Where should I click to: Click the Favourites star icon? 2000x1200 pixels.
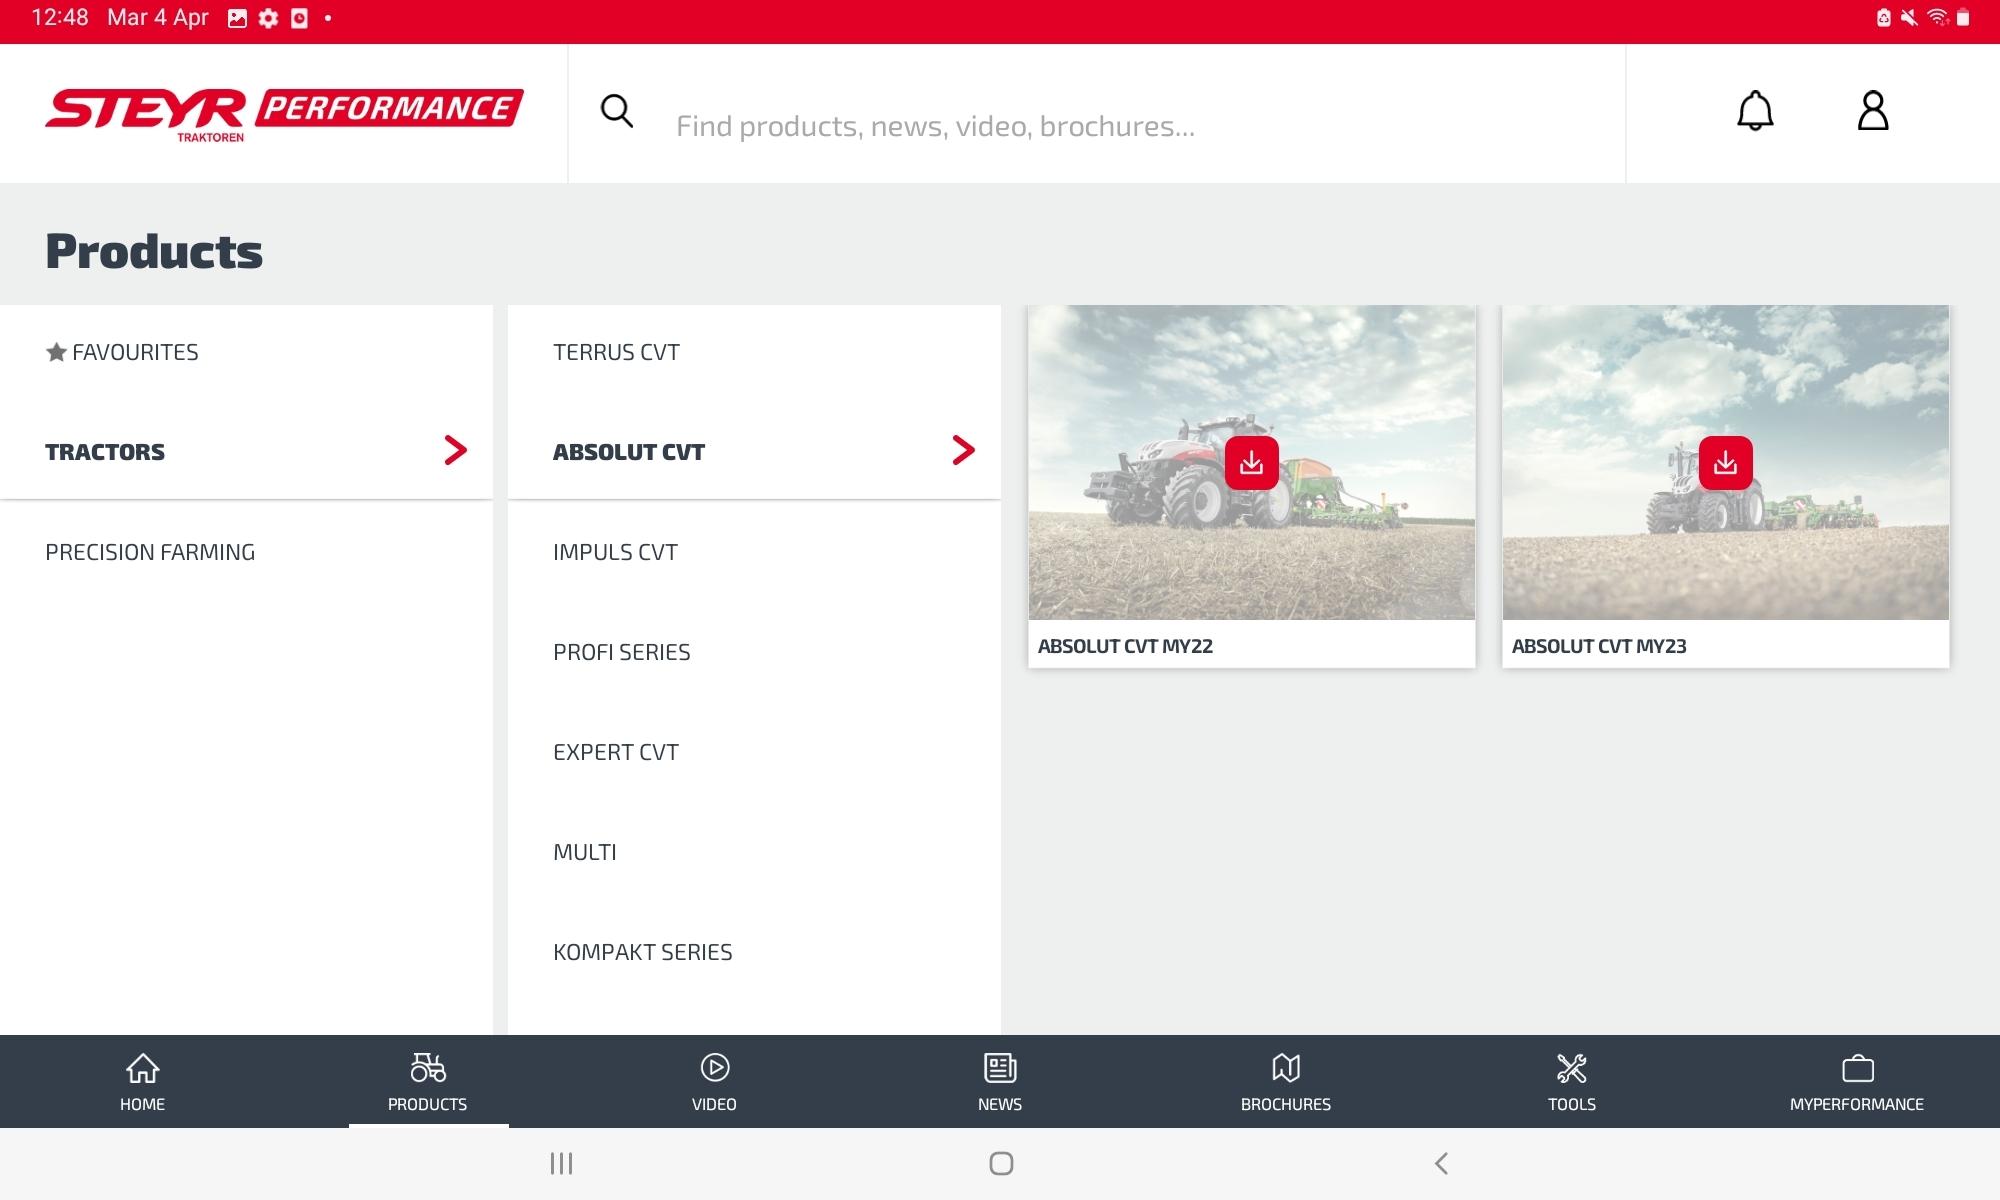(x=57, y=352)
